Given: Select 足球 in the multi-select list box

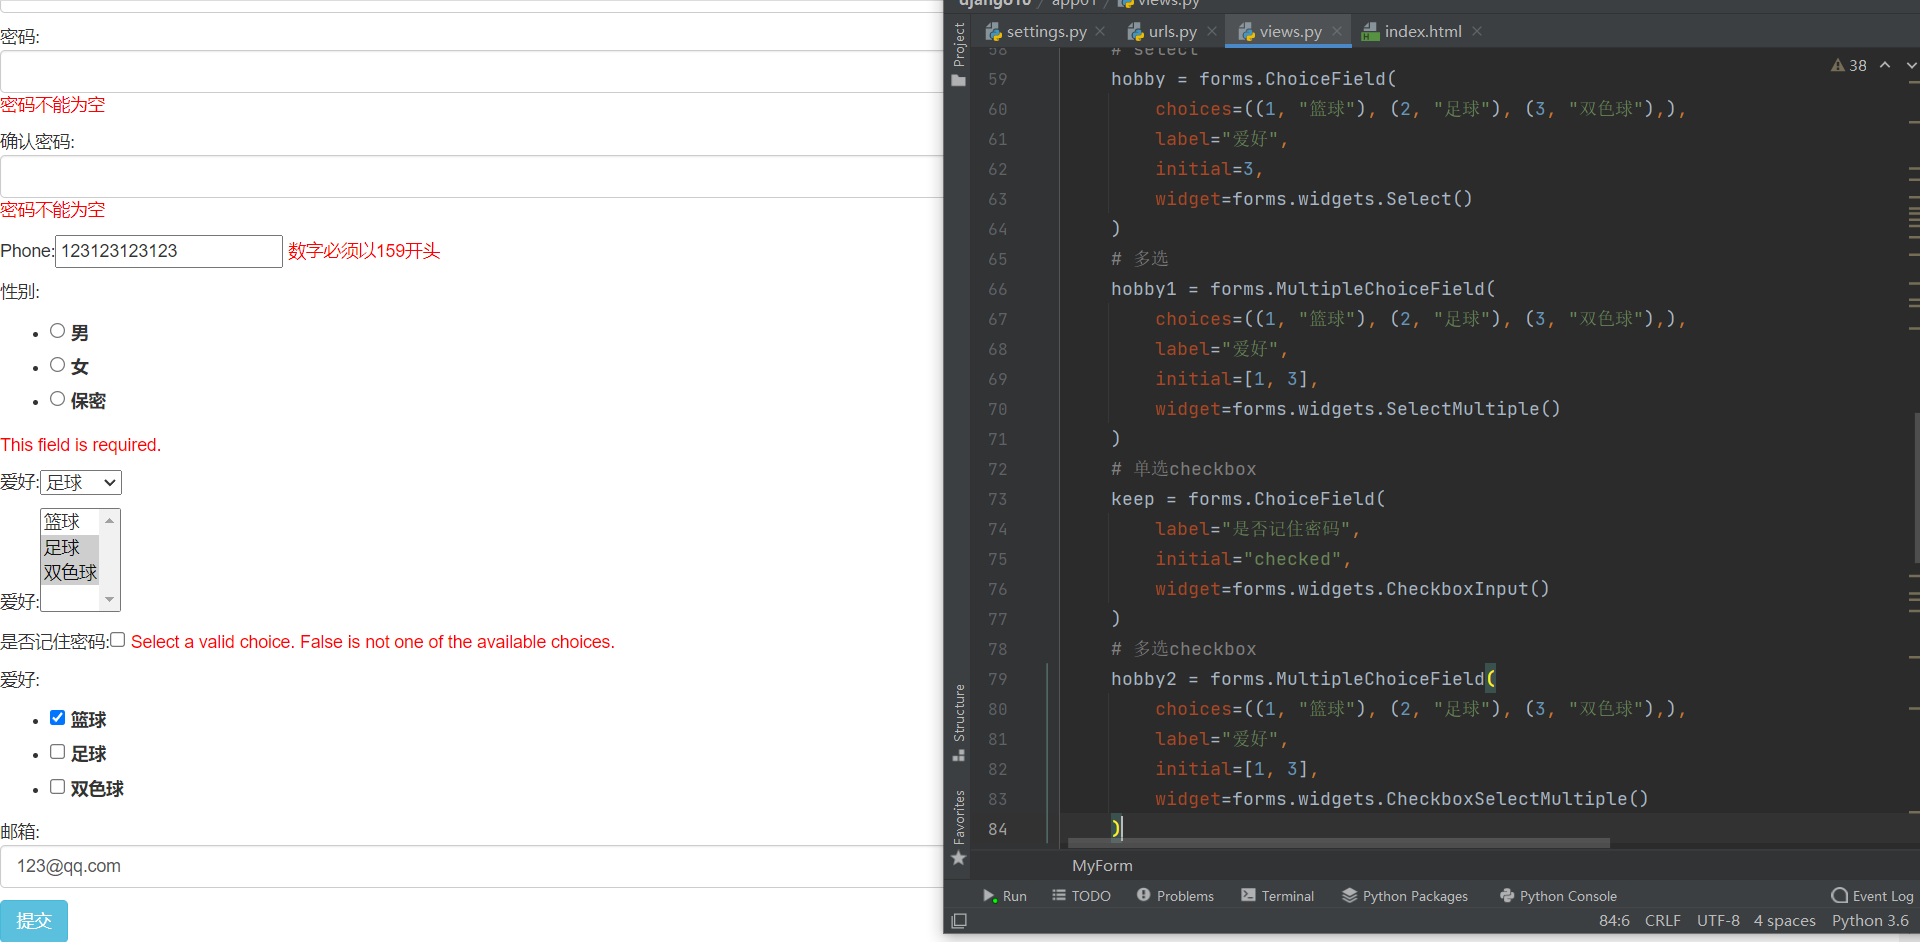Looking at the screenshot, I should pos(70,548).
